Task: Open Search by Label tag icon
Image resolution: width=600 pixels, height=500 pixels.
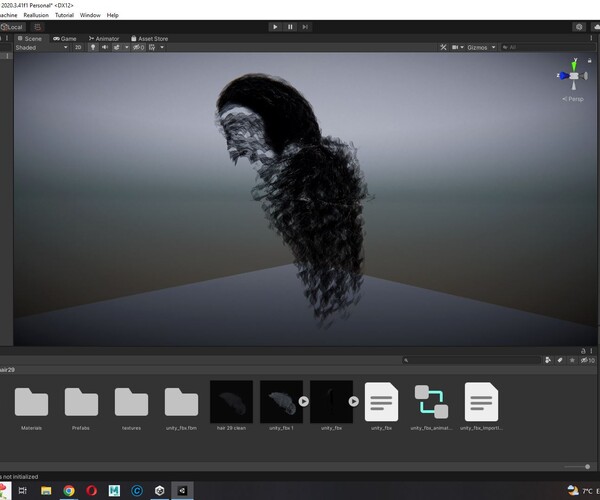Action: [560, 360]
